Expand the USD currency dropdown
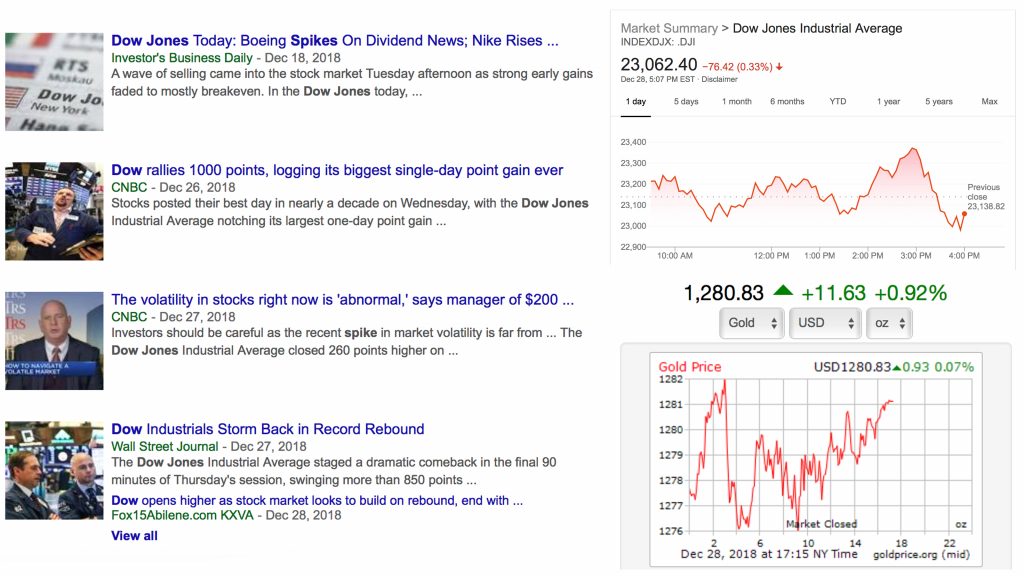The width and height of the screenshot is (1024, 576). pos(824,323)
